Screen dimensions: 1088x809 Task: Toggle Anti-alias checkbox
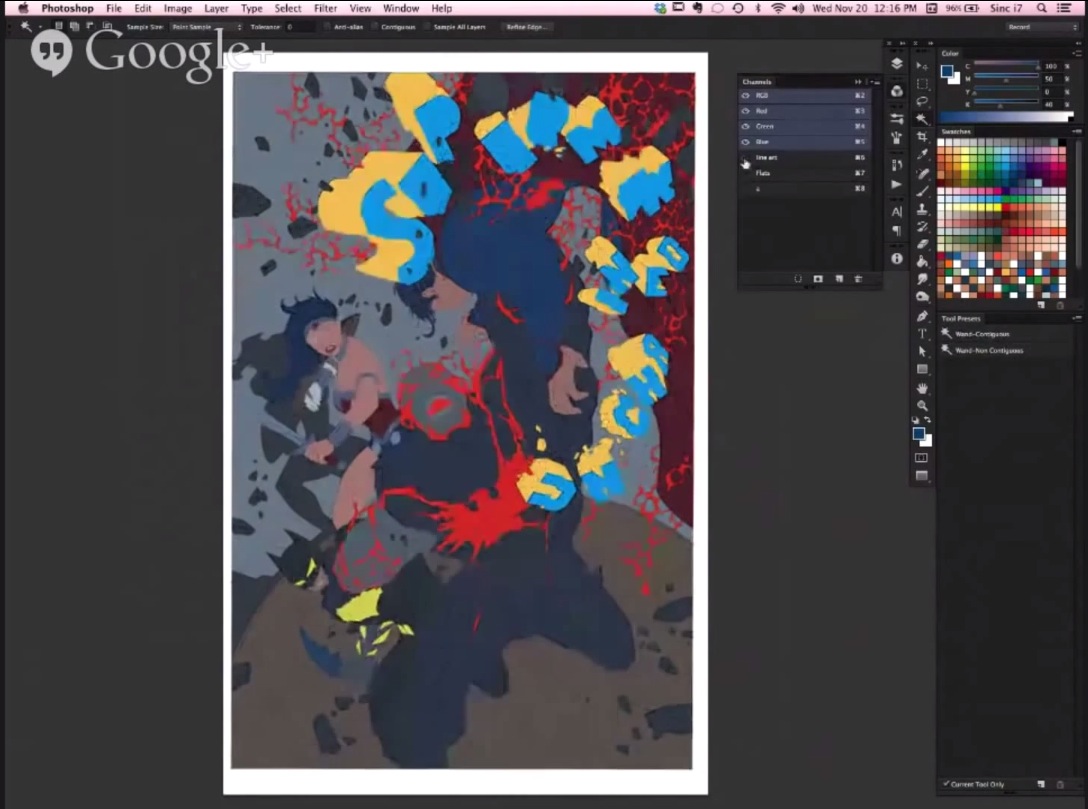click(x=328, y=27)
